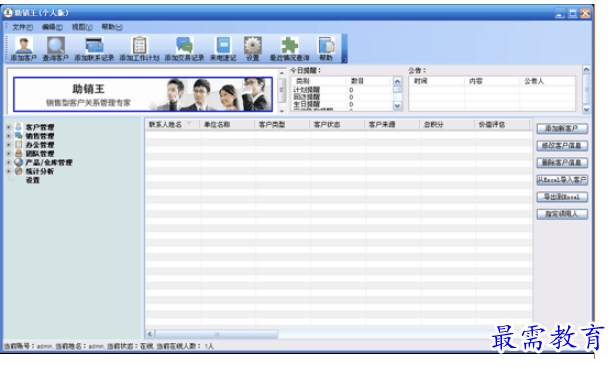
Task: Sort by 单位名称 column header
Action: pos(228,125)
